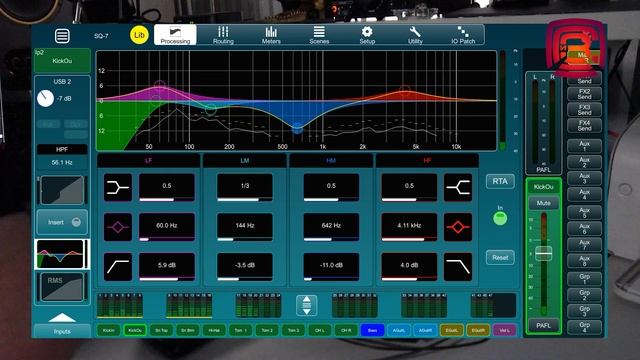Viewport: 640px width, 360px height.
Task: Click the HM gain -11.0 dB field
Action: [331, 267]
